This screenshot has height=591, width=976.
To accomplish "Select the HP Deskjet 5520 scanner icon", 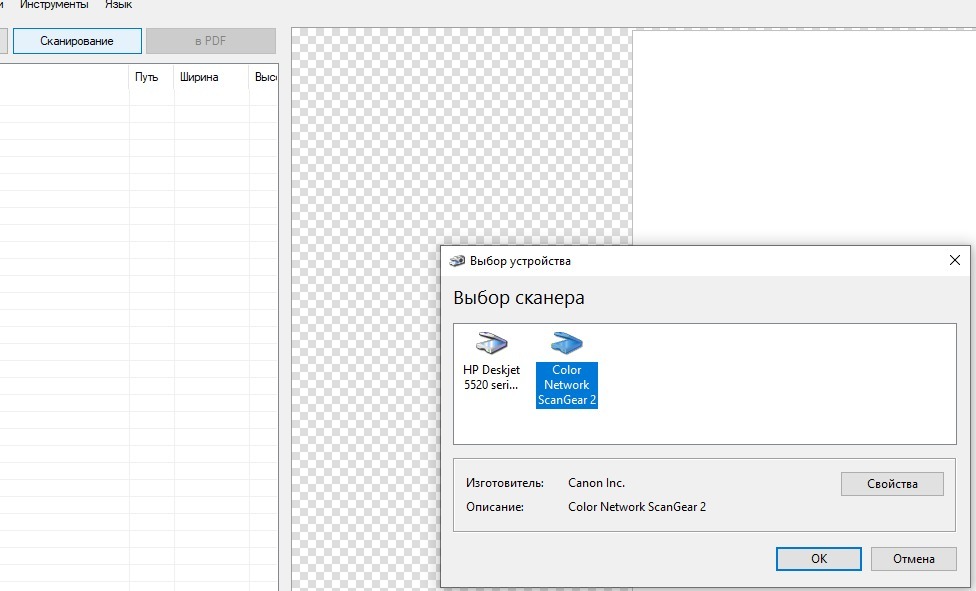I will (x=492, y=344).
